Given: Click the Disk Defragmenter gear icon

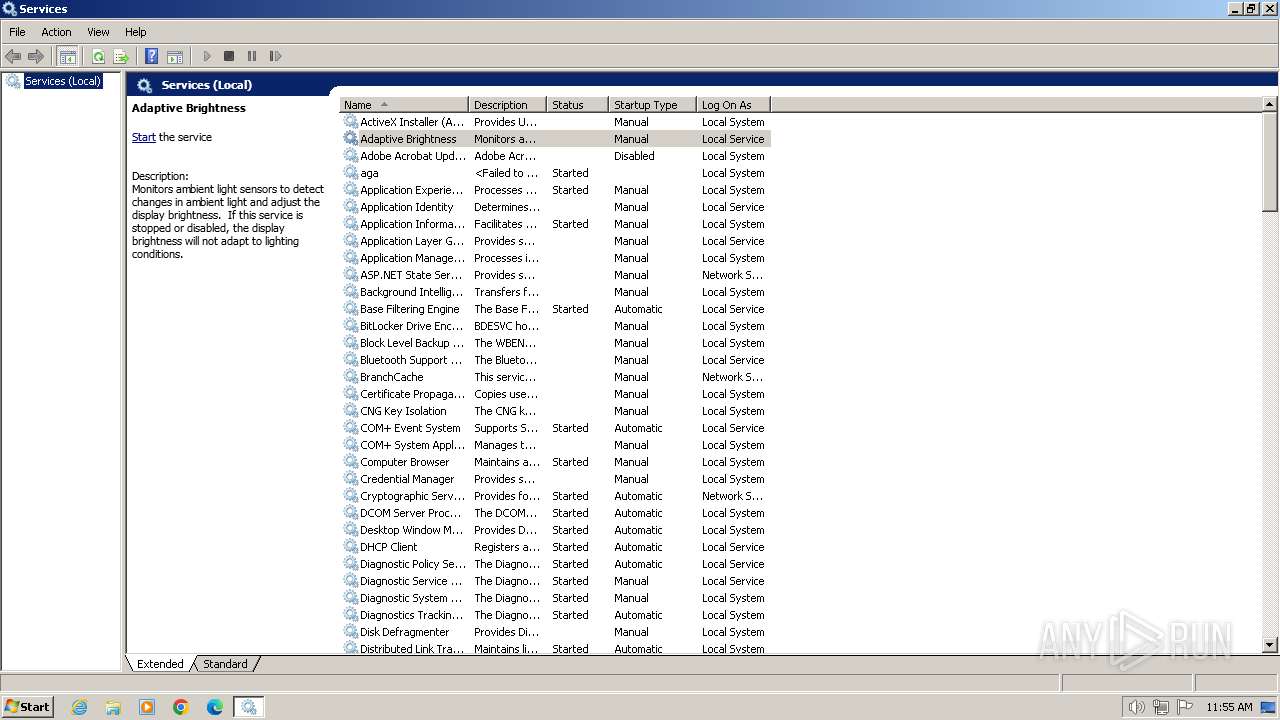Looking at the screenshot, I should tap(351, 632).
